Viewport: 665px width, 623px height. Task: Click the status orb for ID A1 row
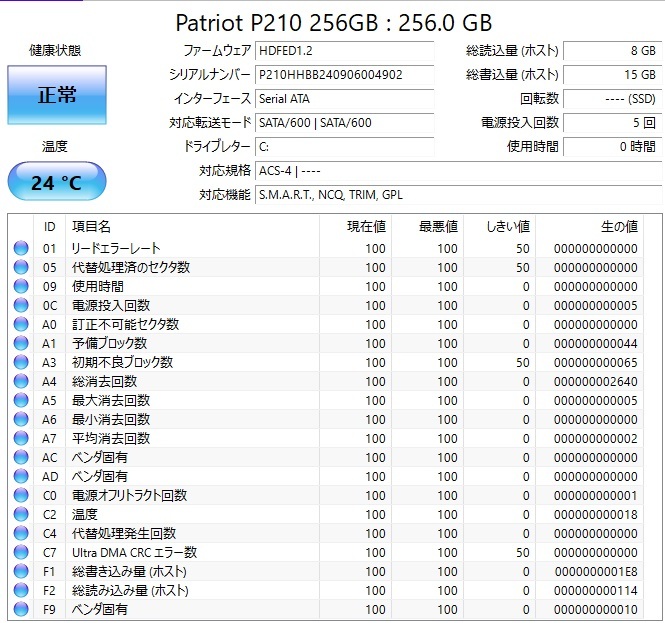21,344
